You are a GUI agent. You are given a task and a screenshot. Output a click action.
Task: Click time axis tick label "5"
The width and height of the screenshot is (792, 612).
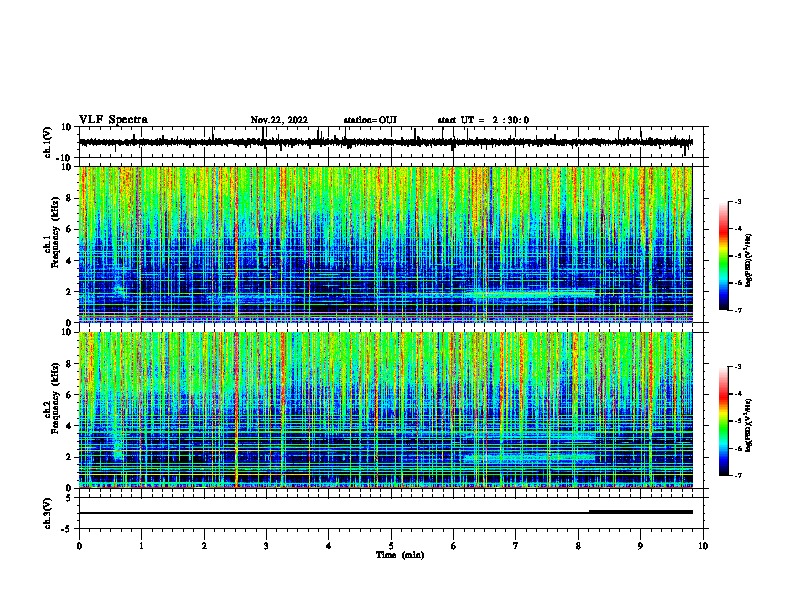(391, 546)
